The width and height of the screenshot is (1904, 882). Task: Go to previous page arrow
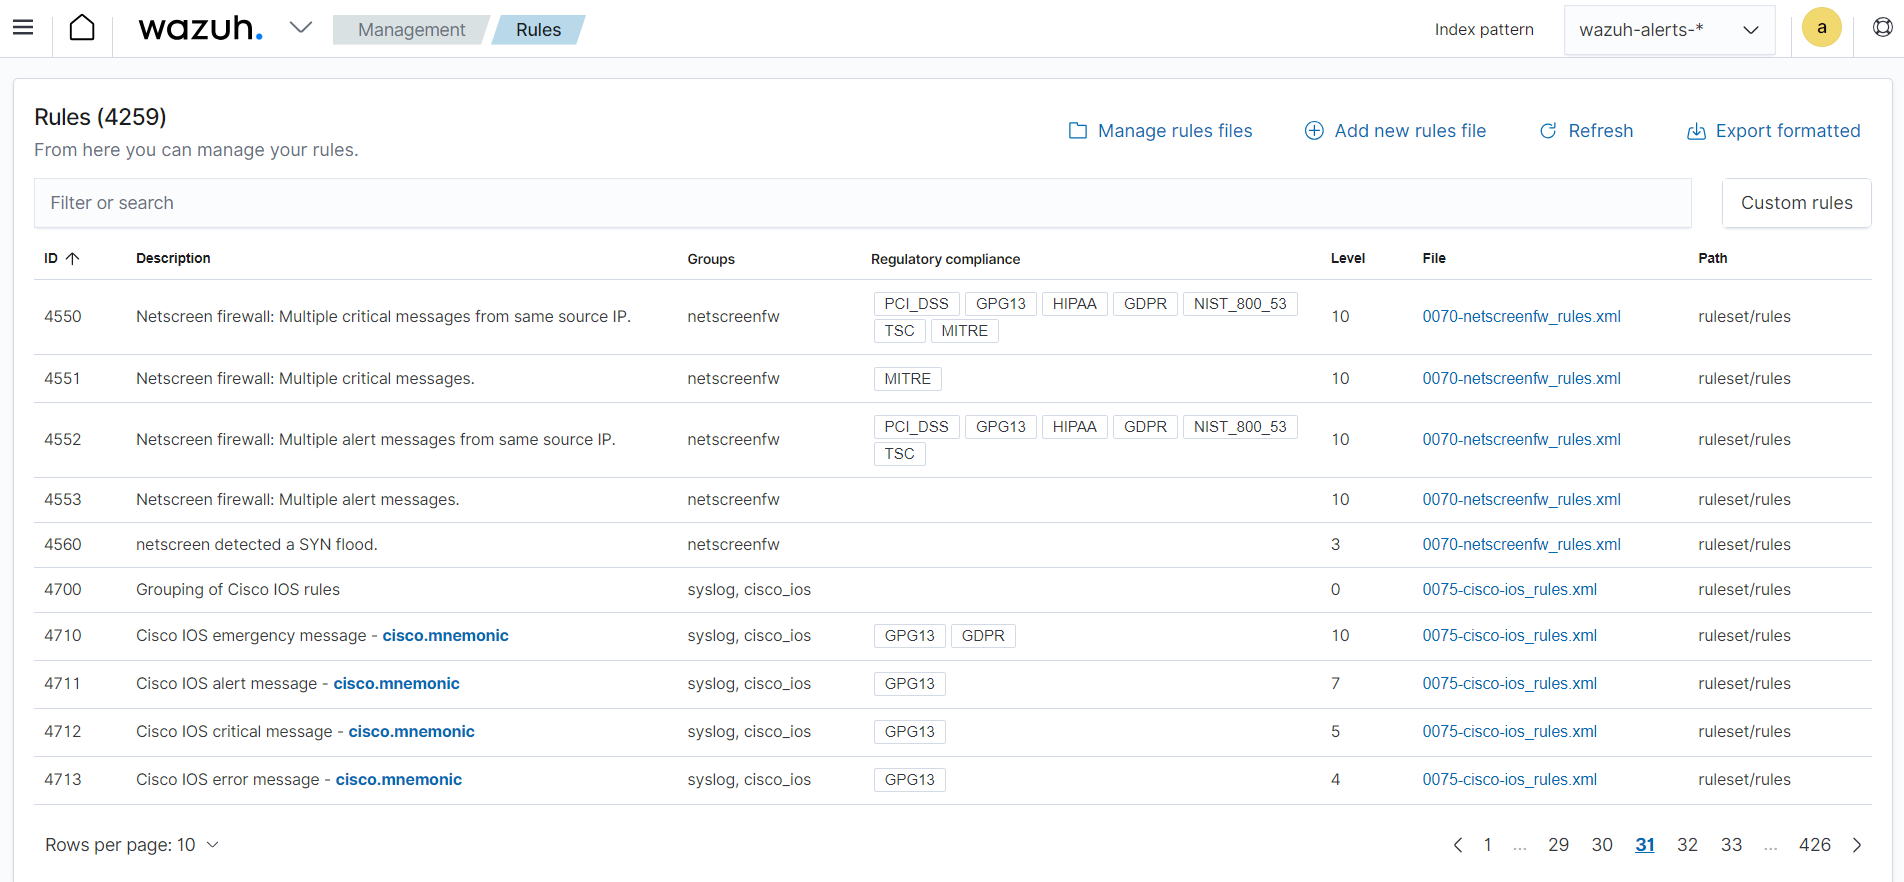pyautogui.click(x=1457, y=845)
